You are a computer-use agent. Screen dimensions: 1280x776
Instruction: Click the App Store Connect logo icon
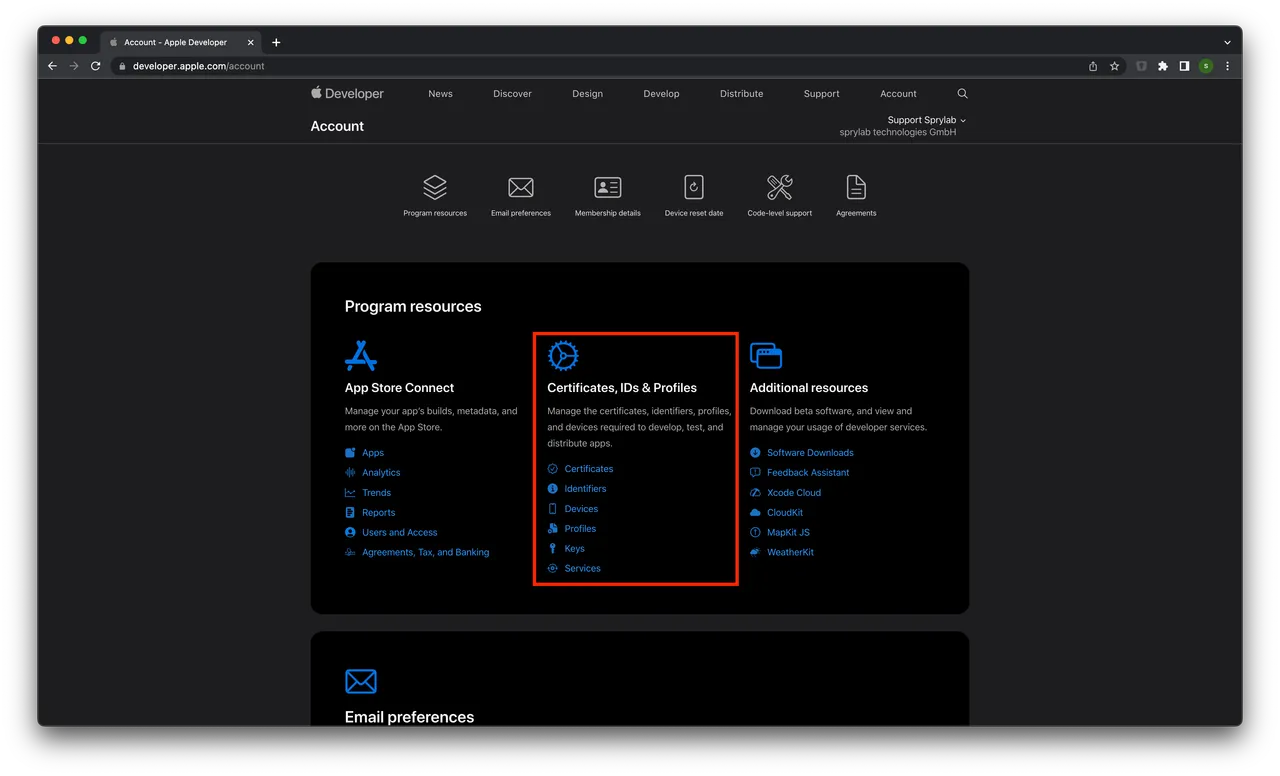point(361,356)
